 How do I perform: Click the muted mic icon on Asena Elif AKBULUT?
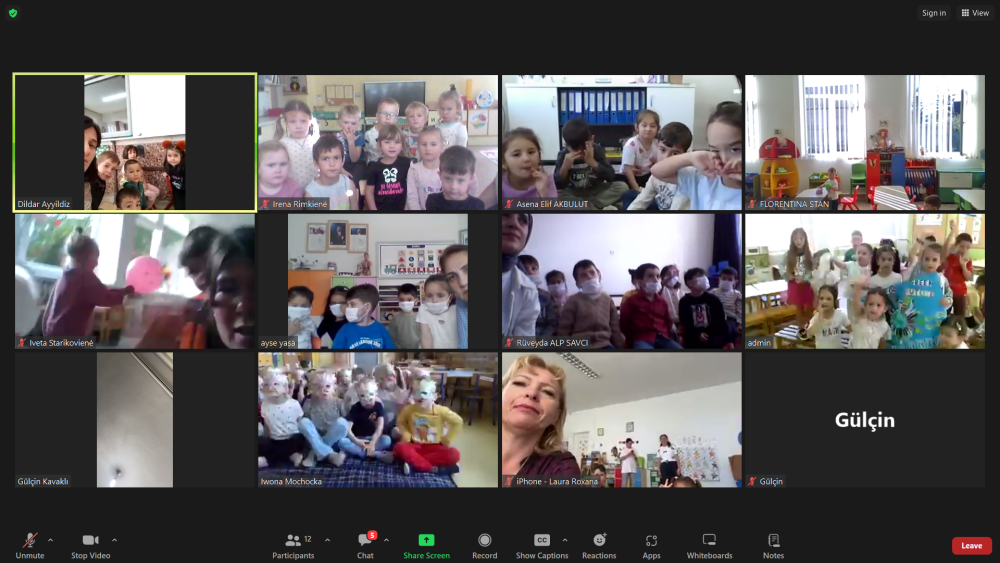click(x=509, y=204)
